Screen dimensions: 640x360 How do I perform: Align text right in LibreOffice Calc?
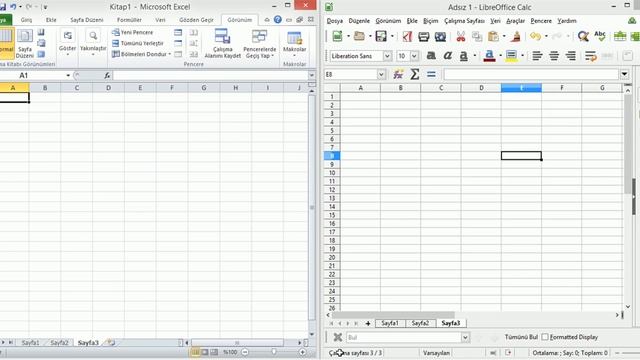[x=571, y=56]
